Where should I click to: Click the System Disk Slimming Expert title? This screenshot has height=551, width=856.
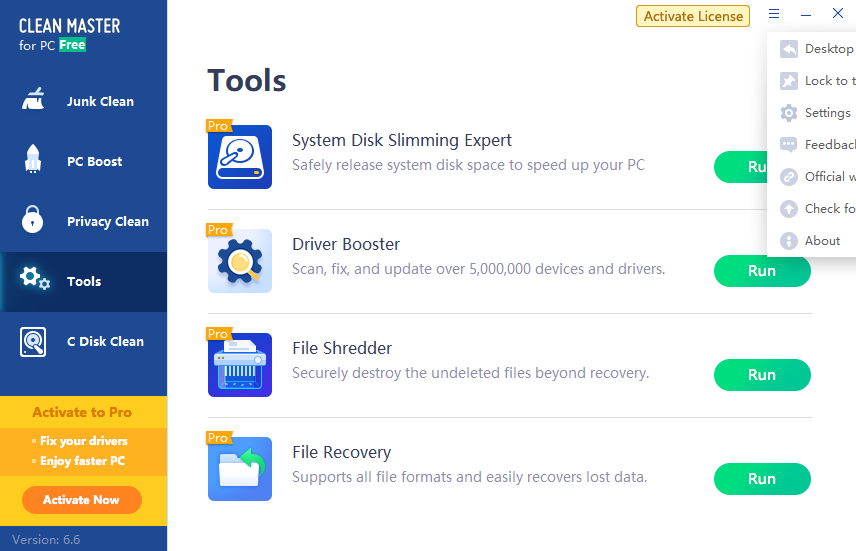pos(402,140)
